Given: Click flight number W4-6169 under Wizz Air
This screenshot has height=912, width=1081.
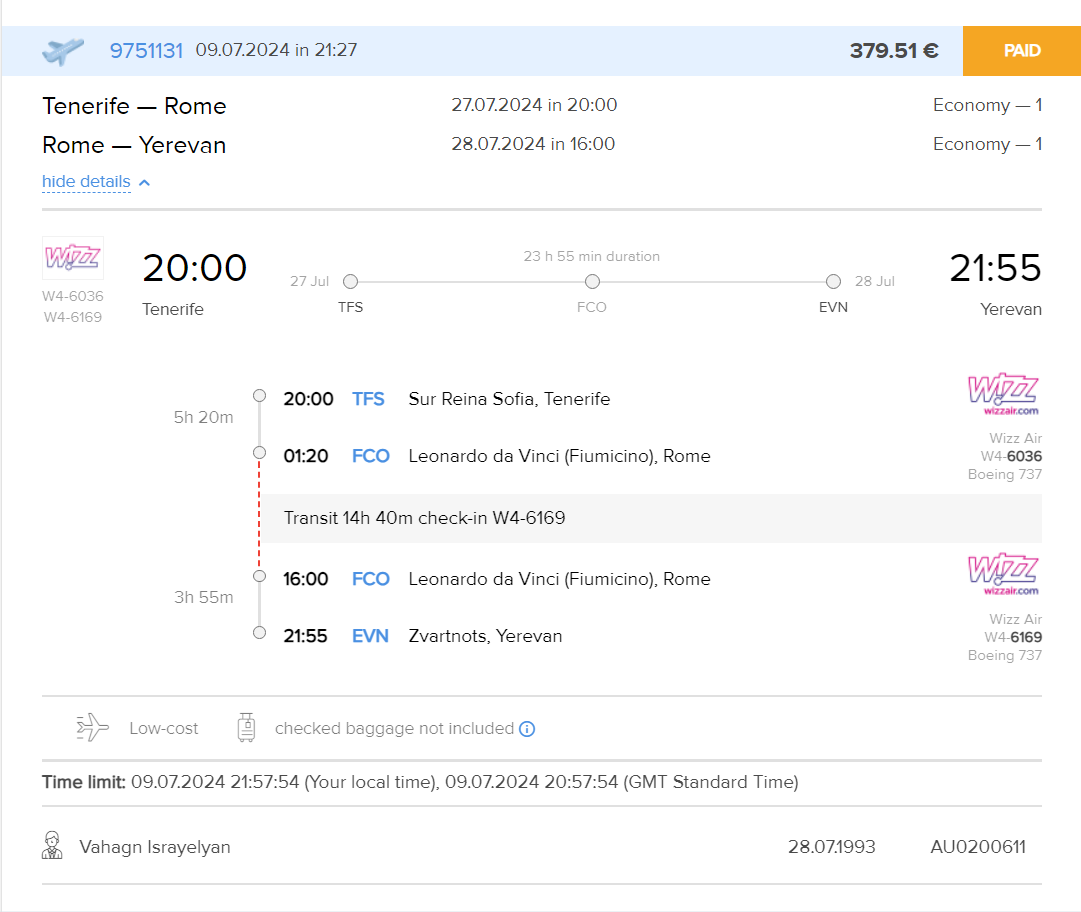Looking at the screenshot, I should tap(1013, 637).
